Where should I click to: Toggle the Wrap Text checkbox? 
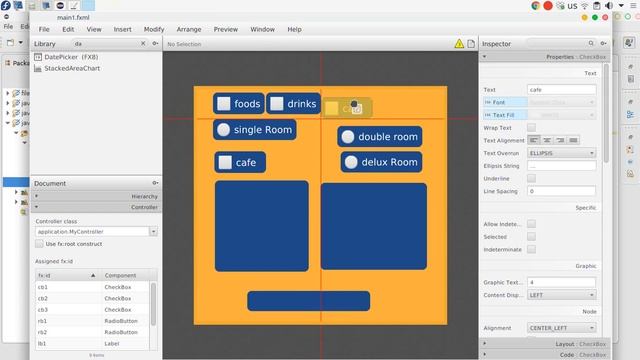tap(531, 127)
